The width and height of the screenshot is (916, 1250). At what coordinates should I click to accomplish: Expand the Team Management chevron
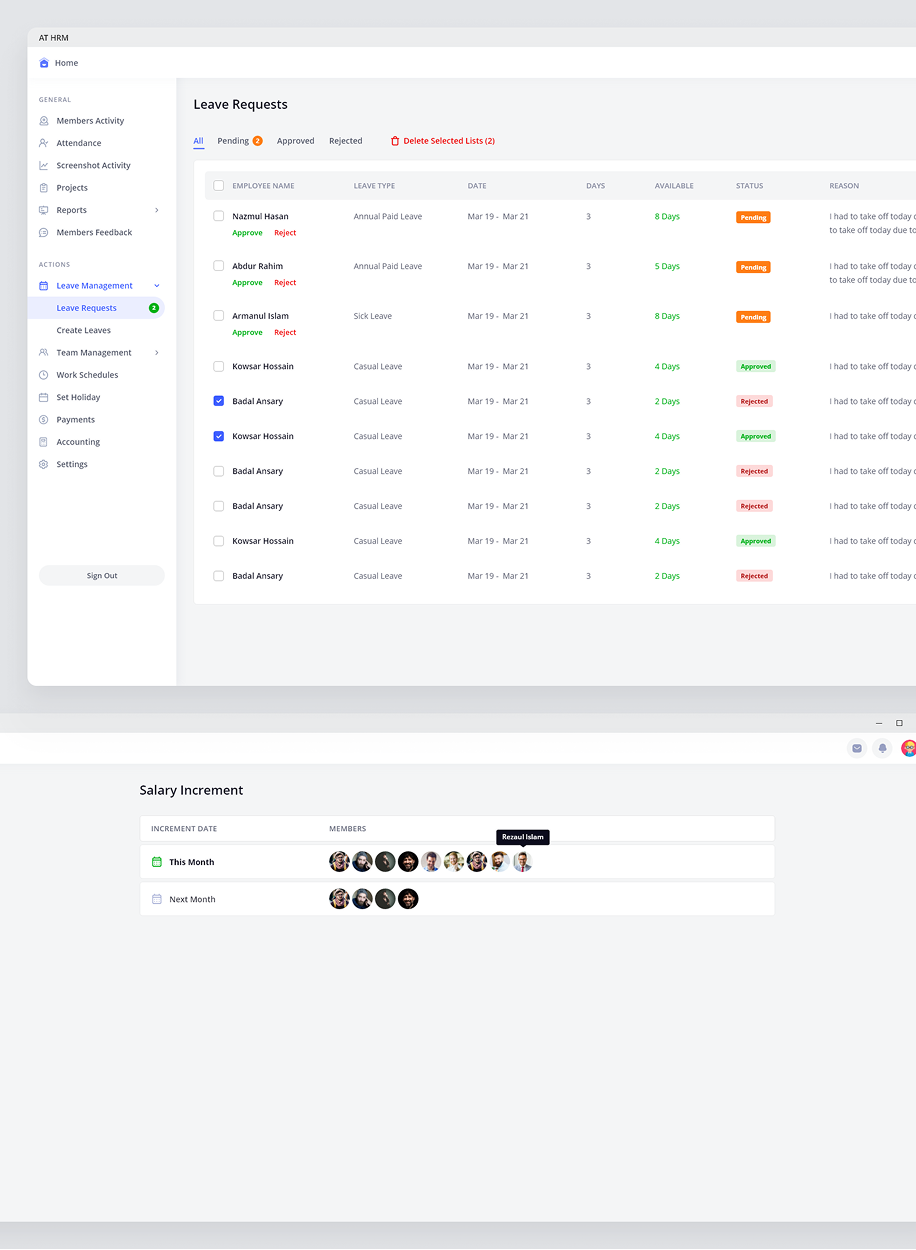tap(157, 353)
